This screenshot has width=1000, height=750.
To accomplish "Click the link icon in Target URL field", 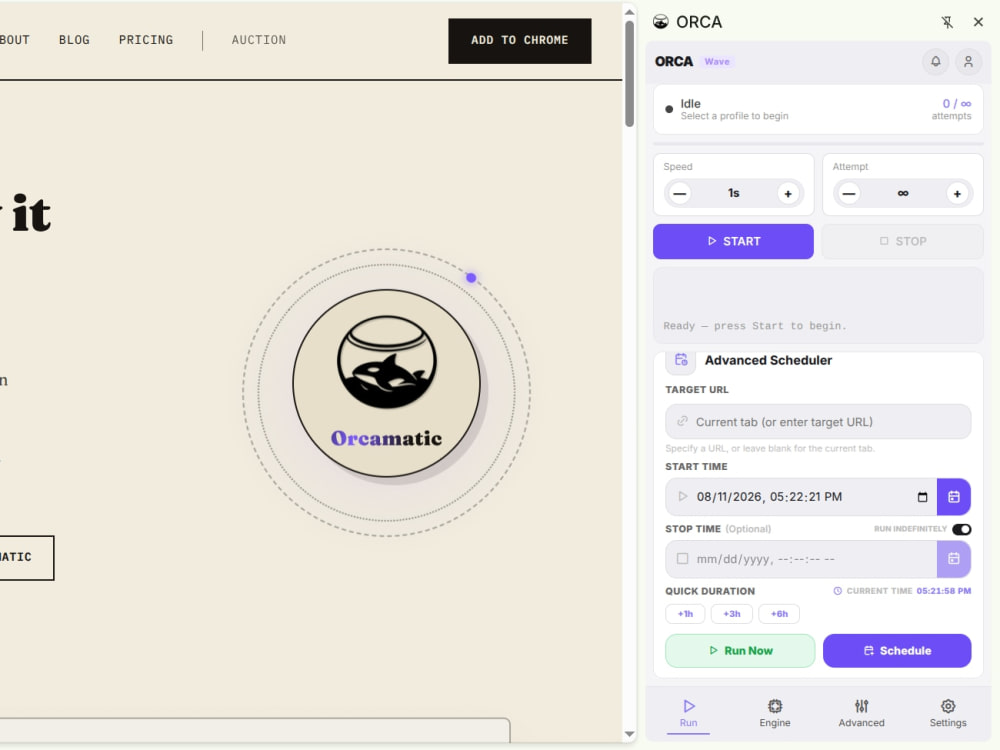I will [682, 422].
